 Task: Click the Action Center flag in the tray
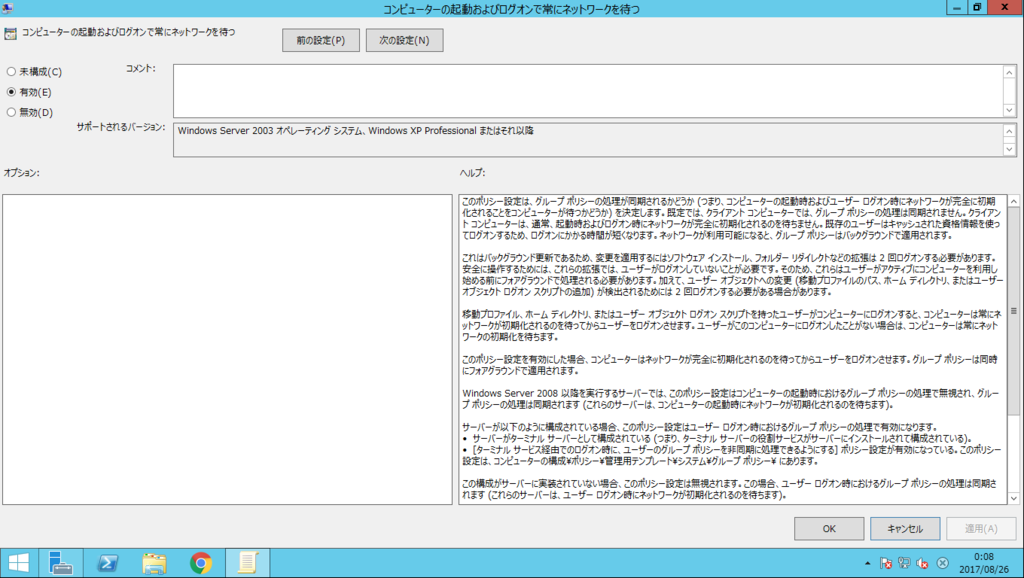(x=886, y=564)
